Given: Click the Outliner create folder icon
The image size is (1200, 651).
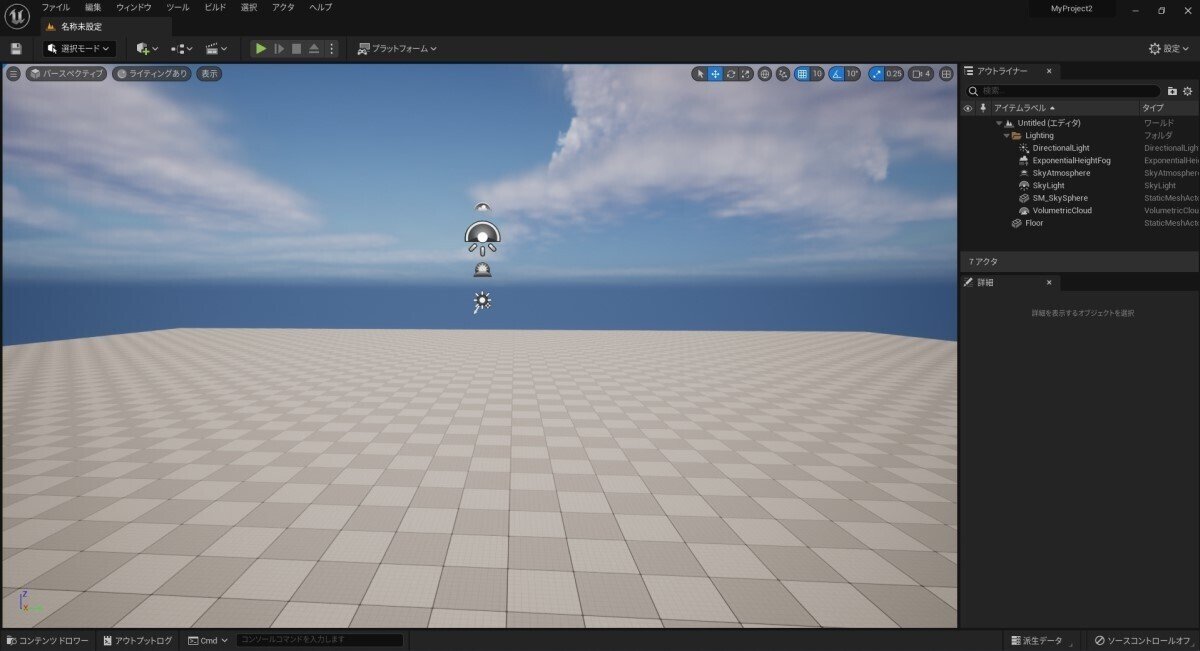Looking at the screenshot, I should click(x=1172, y=91).
